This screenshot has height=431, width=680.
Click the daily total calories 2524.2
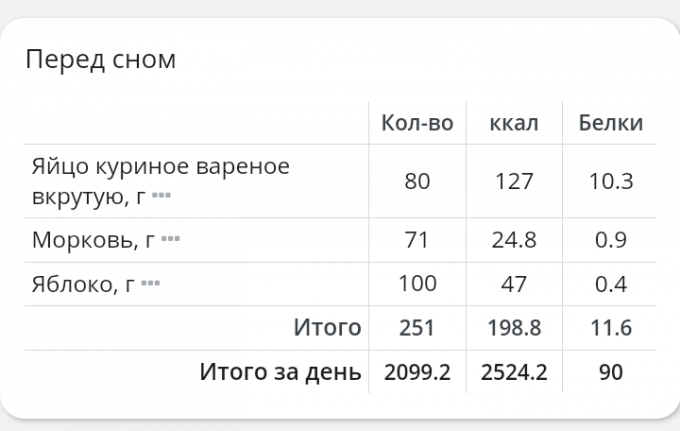[514, 372]
